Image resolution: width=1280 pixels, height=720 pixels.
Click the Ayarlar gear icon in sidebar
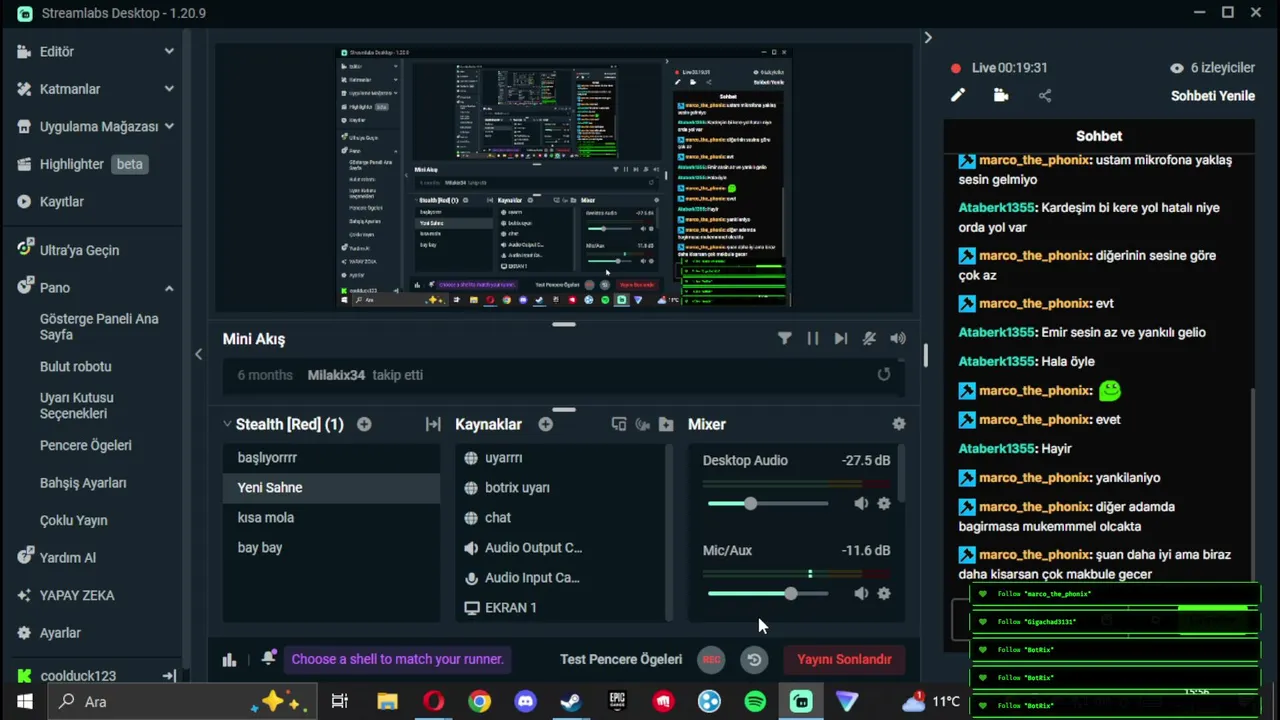pyautogui.click(x=25, y=633)
